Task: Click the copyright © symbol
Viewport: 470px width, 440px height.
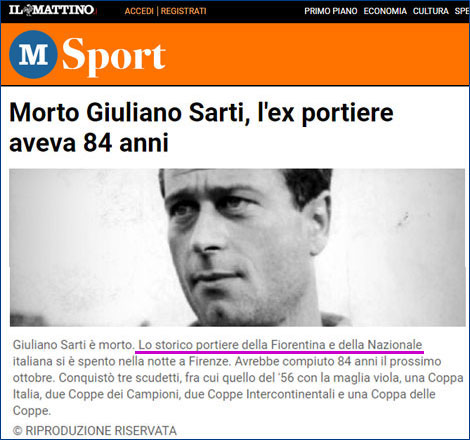Action: [17, 431]
